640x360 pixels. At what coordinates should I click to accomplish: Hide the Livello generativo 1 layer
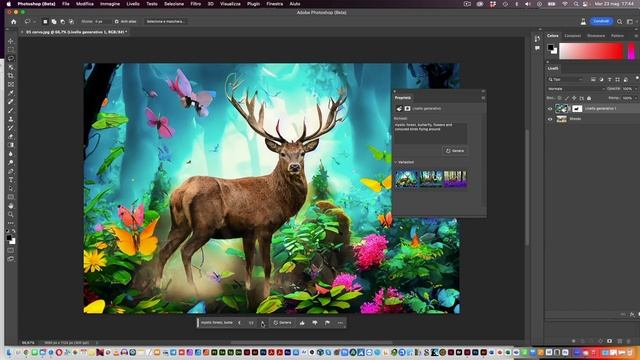550,109
